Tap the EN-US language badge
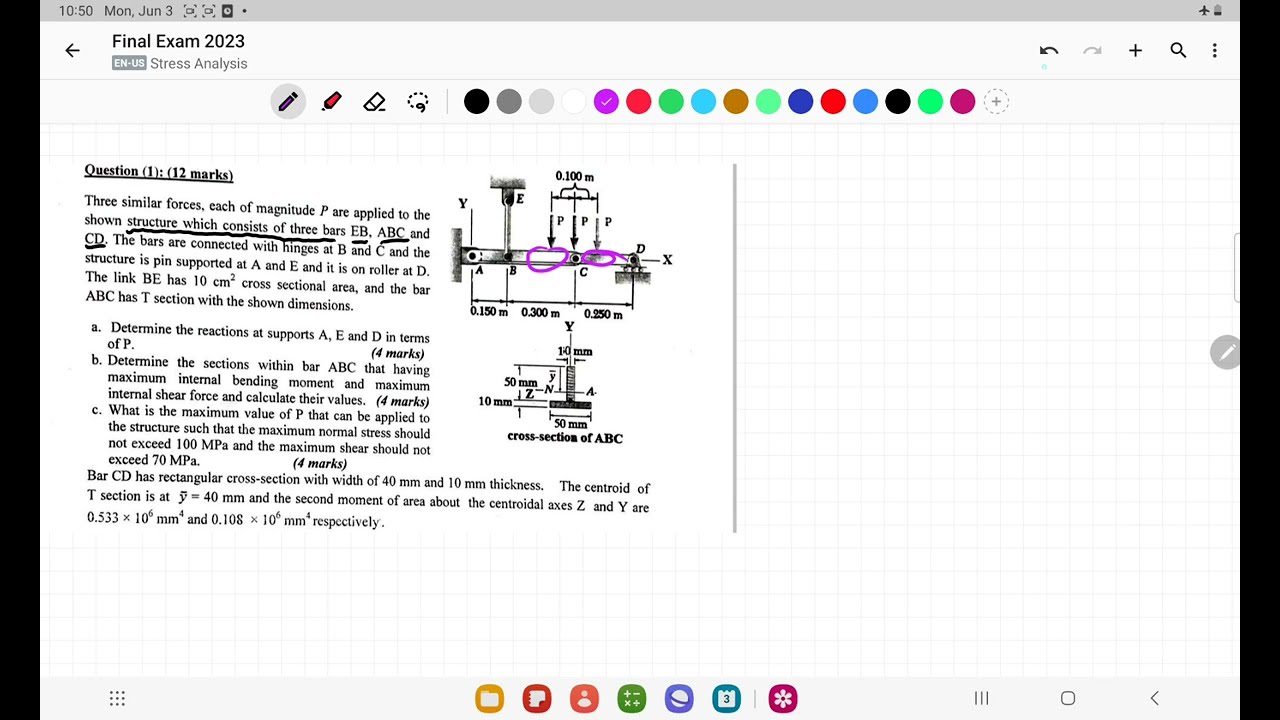Image resolution: width=1280 pixels, height=720 pixels. [129, 64]
